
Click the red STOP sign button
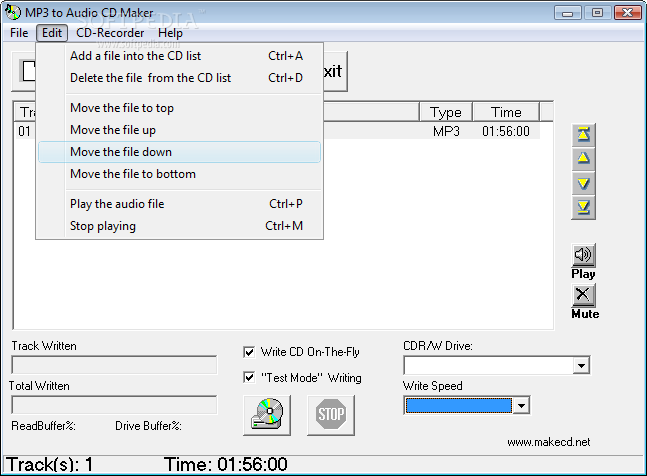331,415
